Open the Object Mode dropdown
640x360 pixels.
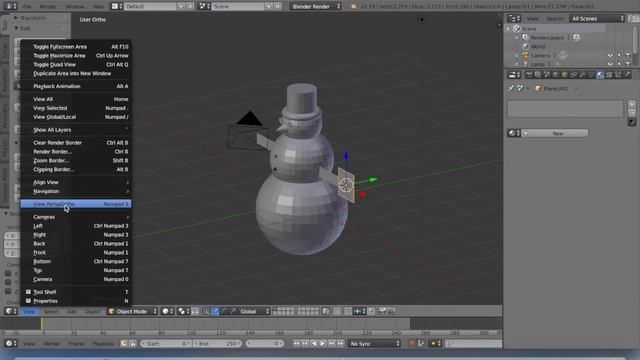(x=133, y=311)
